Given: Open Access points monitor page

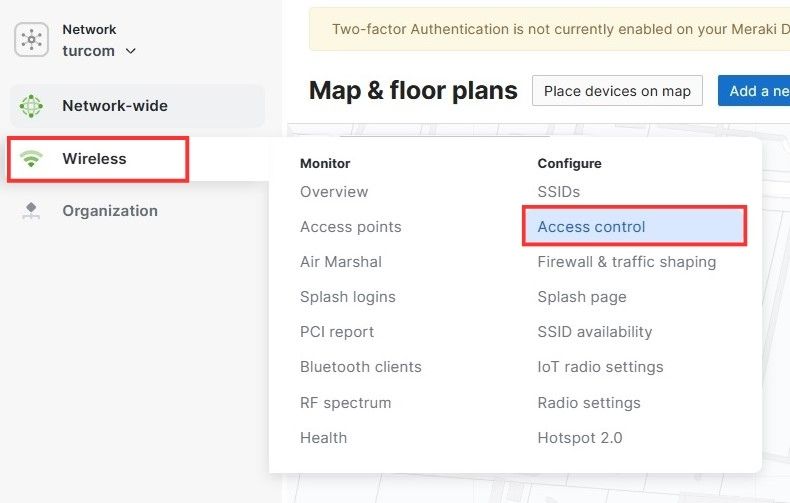Looking at the screenshot, I should click(350, 227).
